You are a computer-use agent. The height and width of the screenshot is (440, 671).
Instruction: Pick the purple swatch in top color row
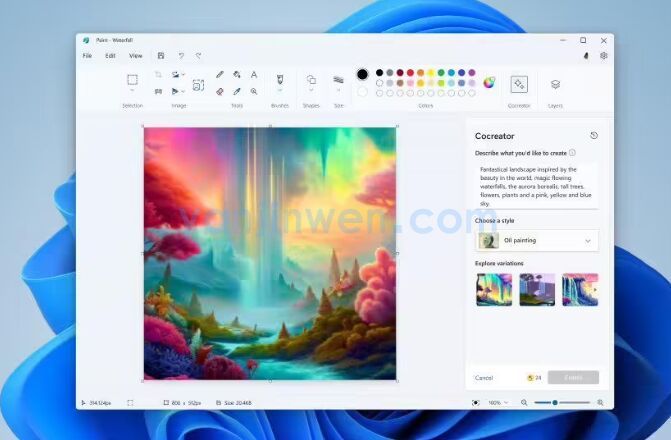(472, 73)
